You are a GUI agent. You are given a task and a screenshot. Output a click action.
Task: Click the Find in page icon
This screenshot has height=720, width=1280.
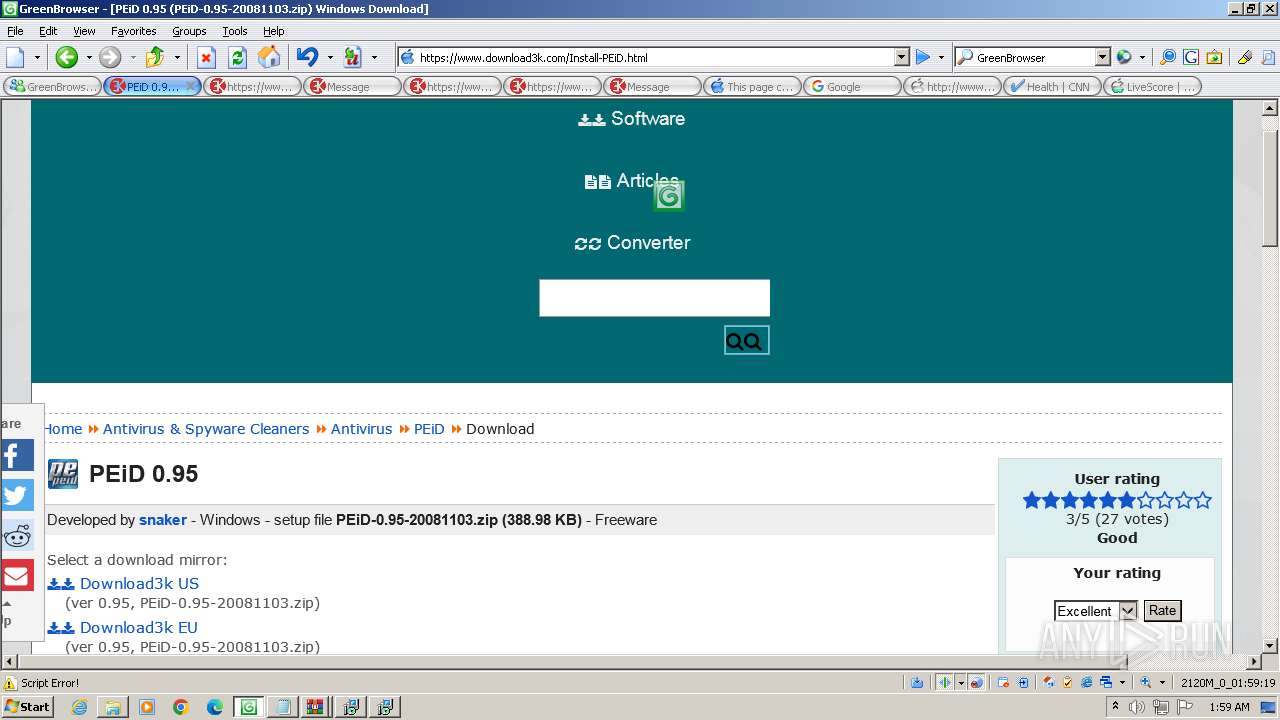point(1268,57)
